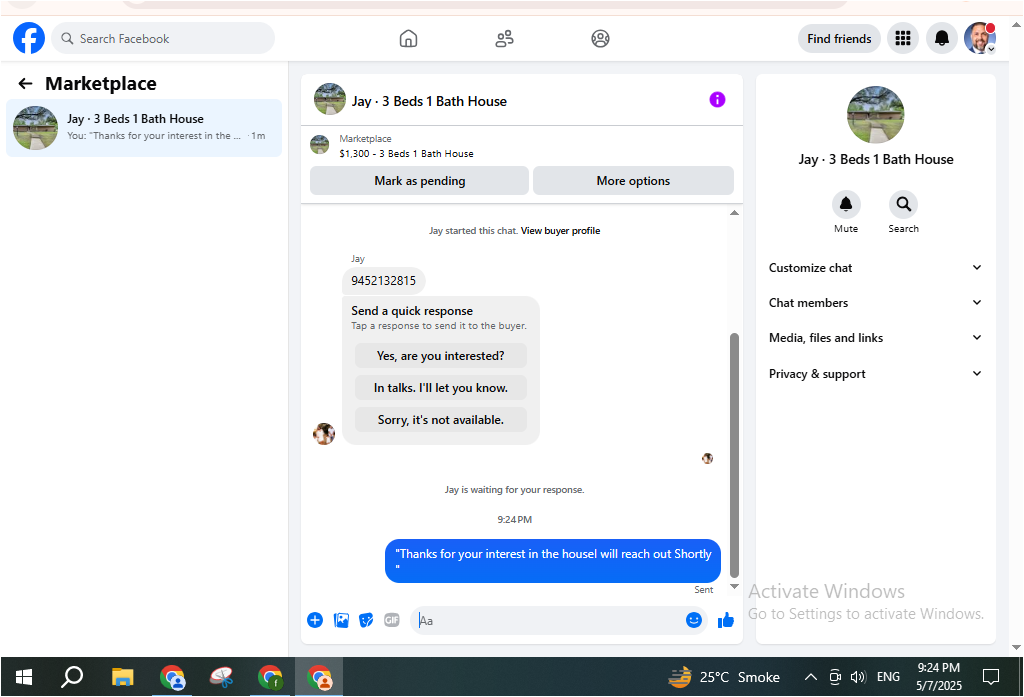Attach a photo with the image icon
The width and height of the screenshot is (1024, 697).
pos(341,620)
